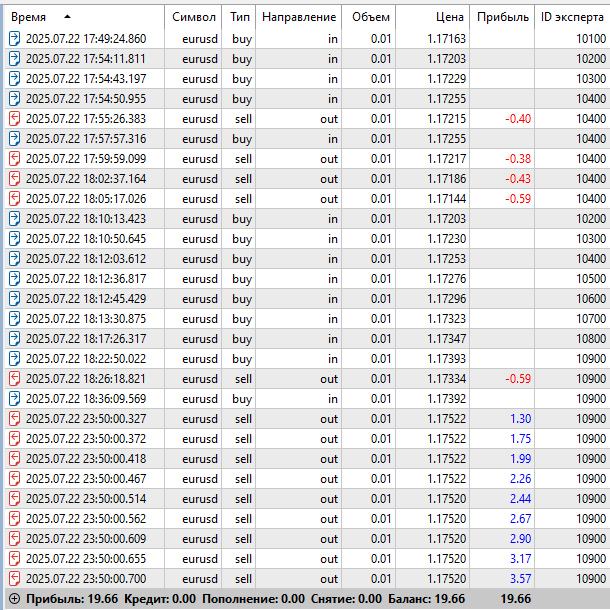Click the Символ column header

(x=193, y=17)
